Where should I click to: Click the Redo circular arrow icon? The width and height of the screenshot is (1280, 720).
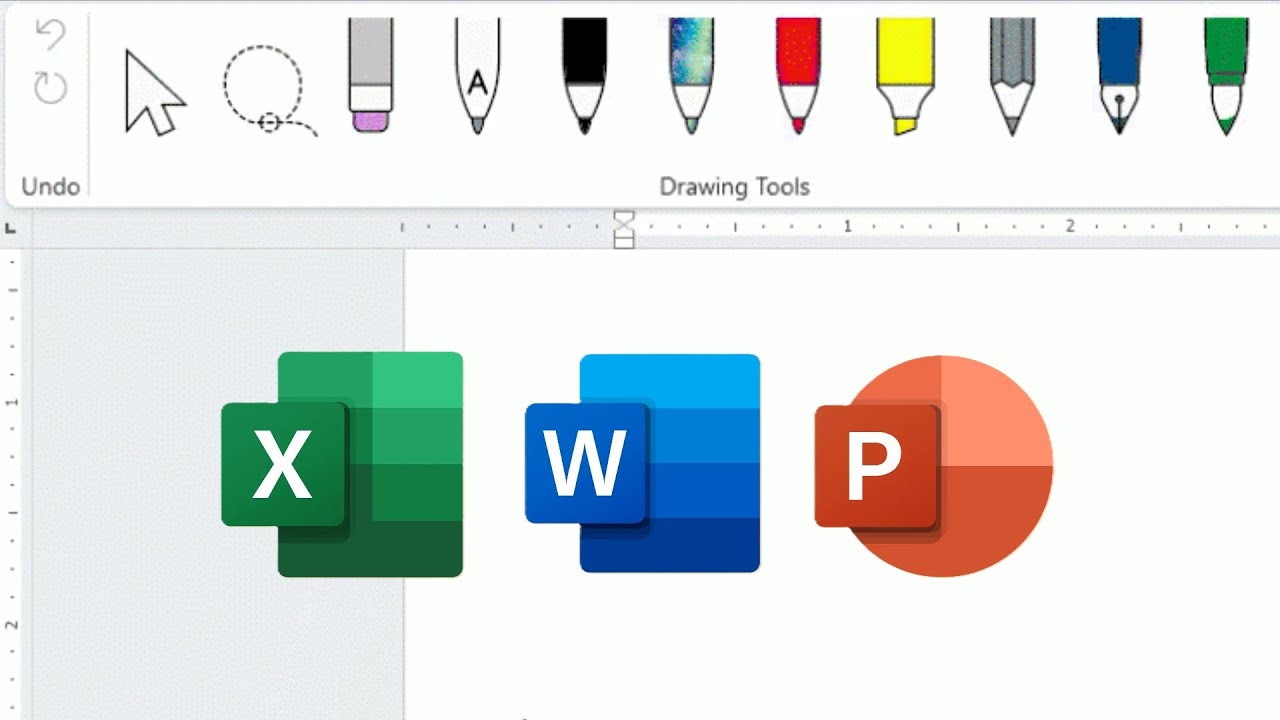[x=50, y=88]
